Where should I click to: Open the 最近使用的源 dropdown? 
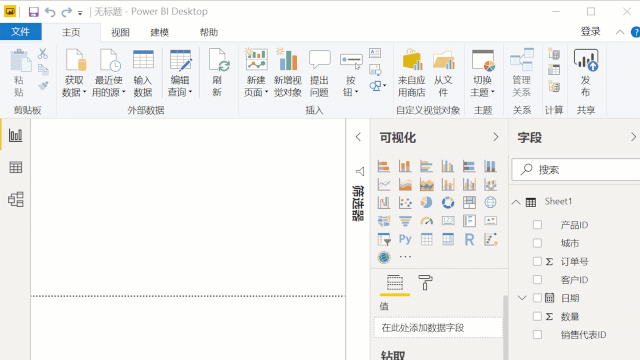(109, 73)
